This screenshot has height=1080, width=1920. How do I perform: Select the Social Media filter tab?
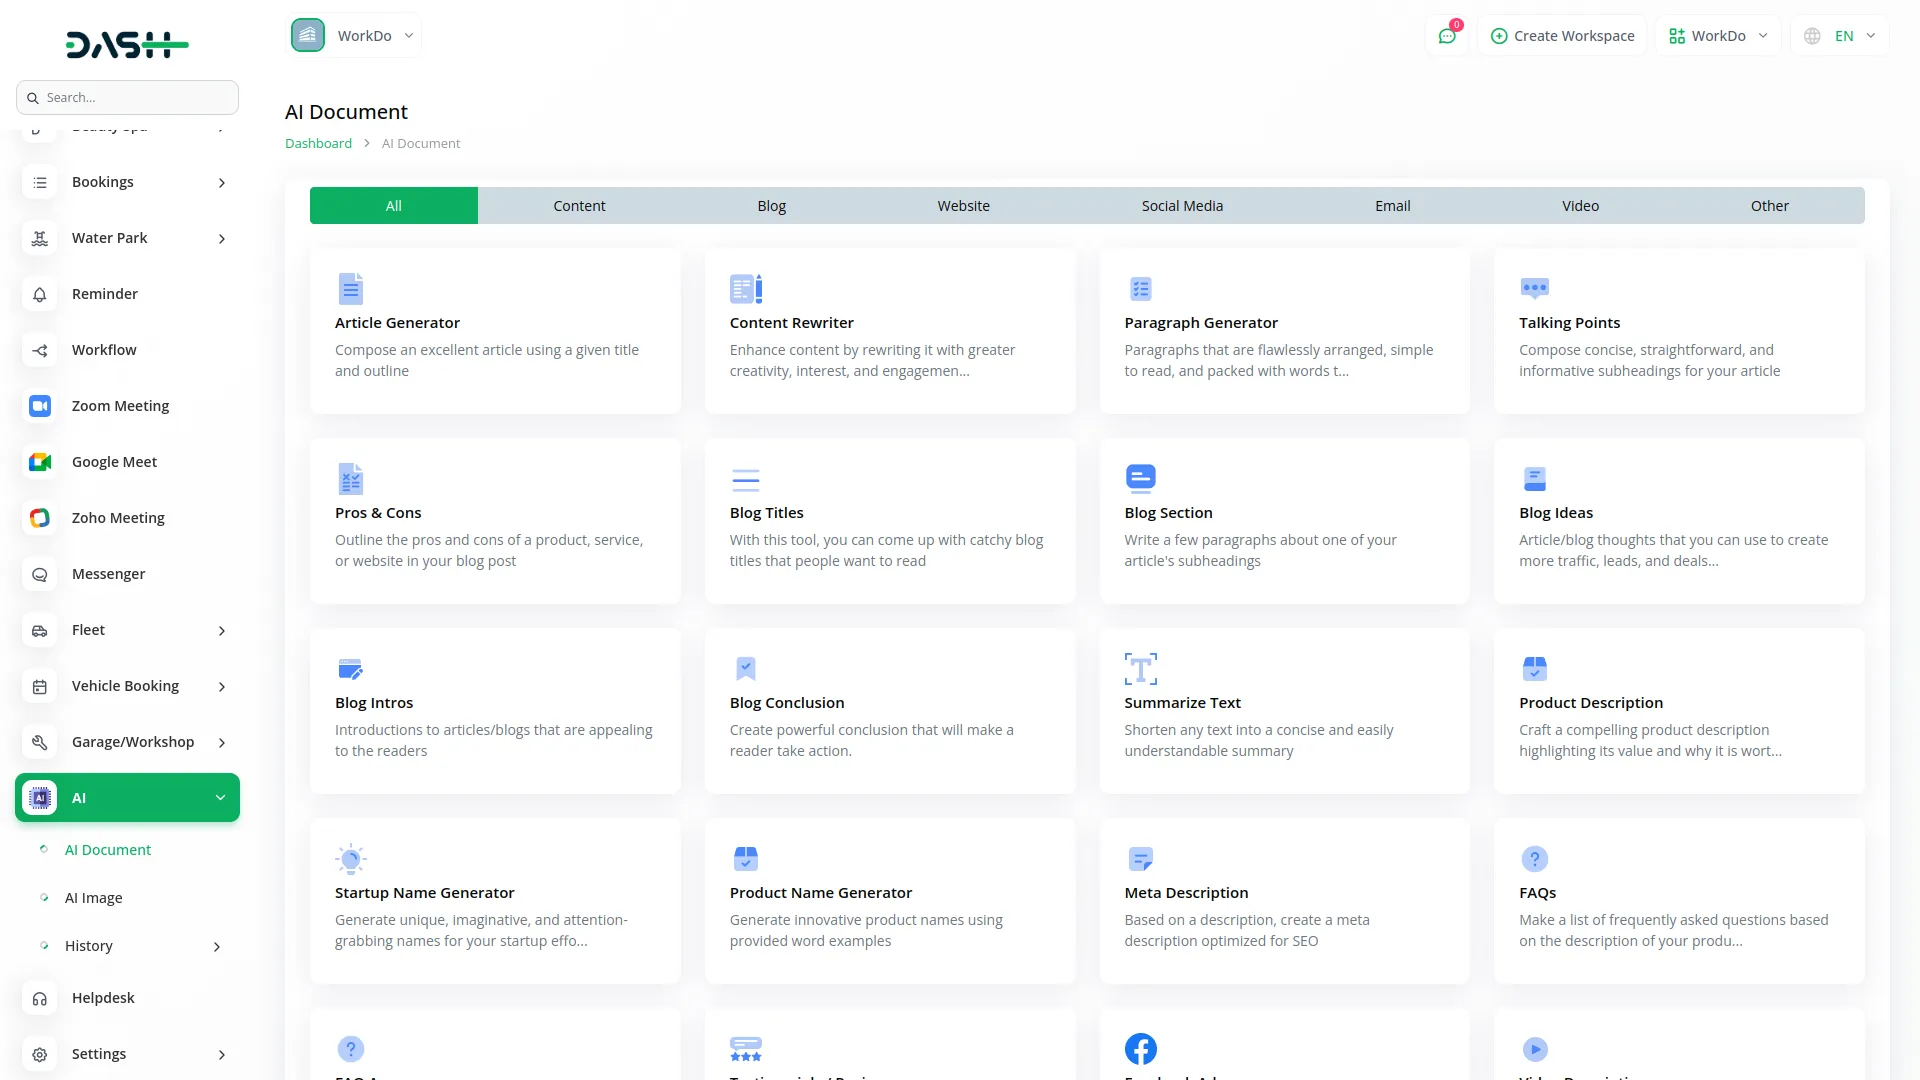tap(1181, 205)
